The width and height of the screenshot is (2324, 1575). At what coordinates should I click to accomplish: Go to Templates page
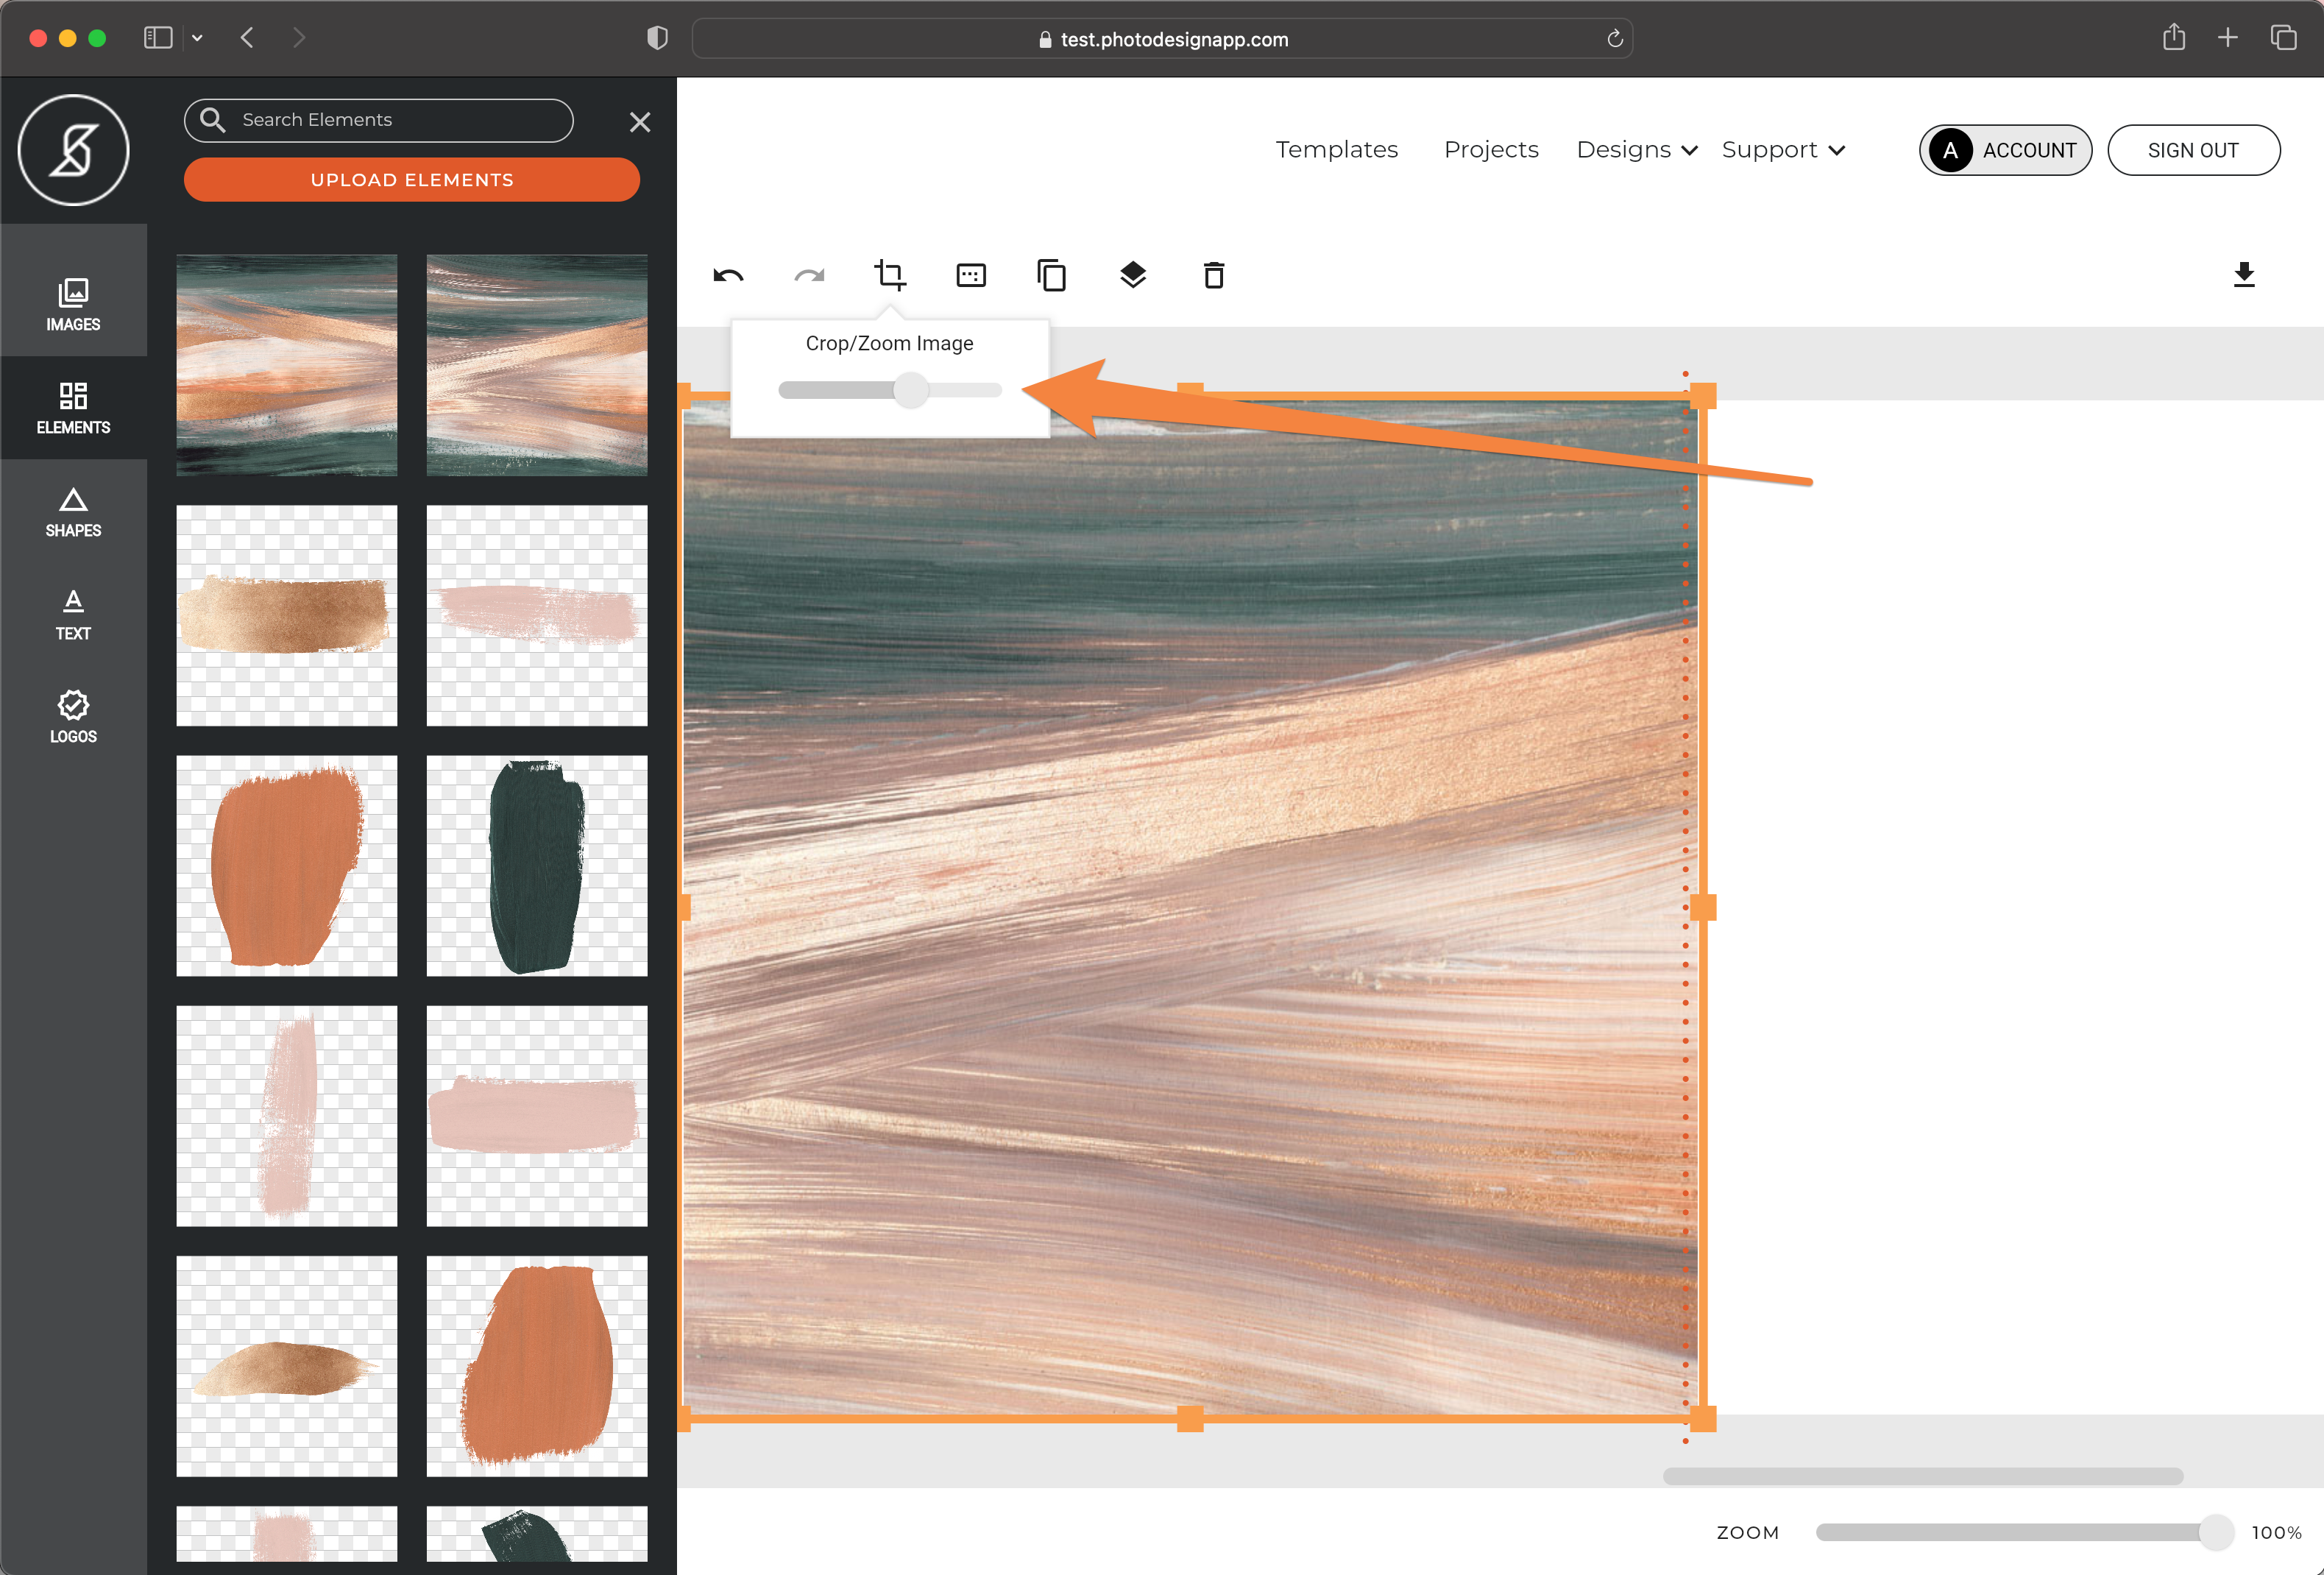pyautogui.click(x=1336, y=150)
